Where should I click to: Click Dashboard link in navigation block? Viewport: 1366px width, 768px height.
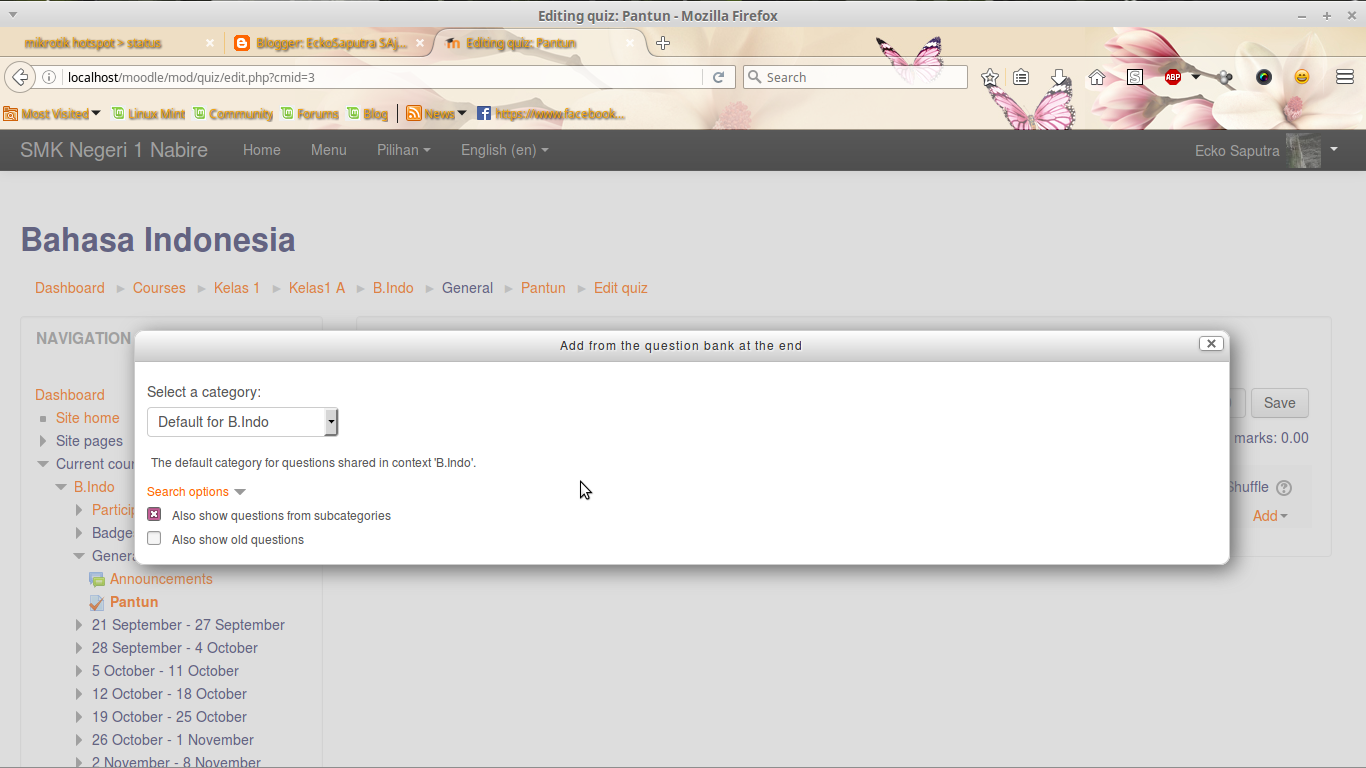[x=70, y=395]
